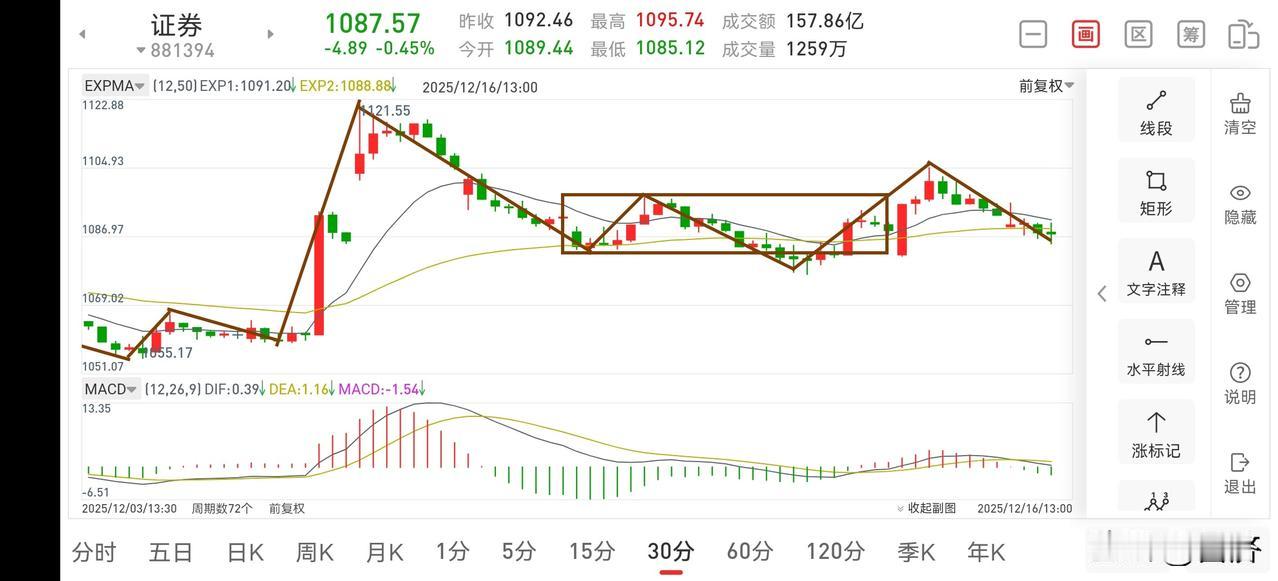Open the 筹 chip distribution icon
Image resolution: width=1278 pixels, height=581 pixels.
1191,34
